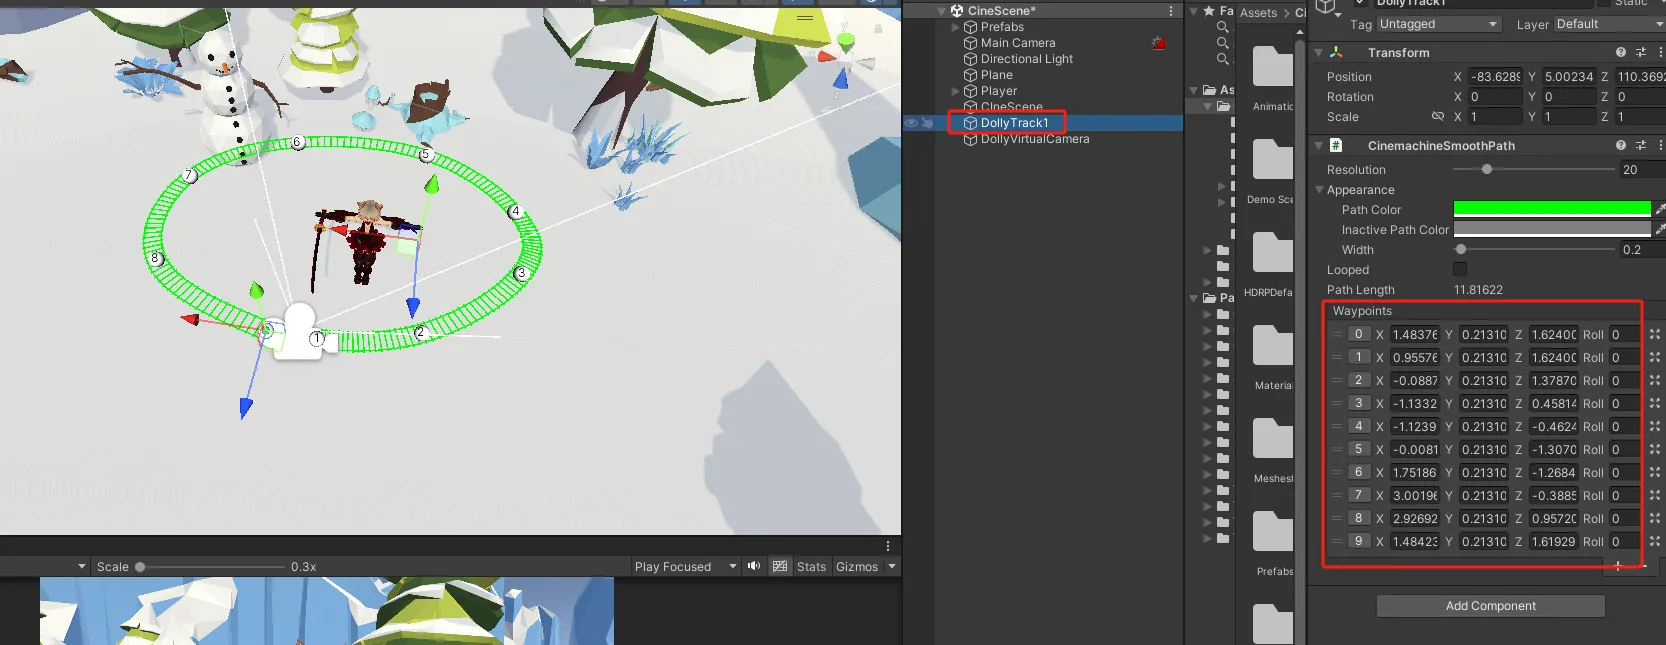This screenshot has width=1666, height=645.
Task: Add a new waypoint with plus button
Action: pos(1618,566)
